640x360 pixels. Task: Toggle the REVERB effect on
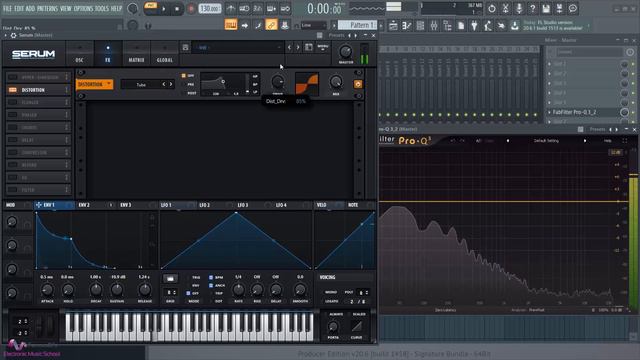tap(13, 165)
